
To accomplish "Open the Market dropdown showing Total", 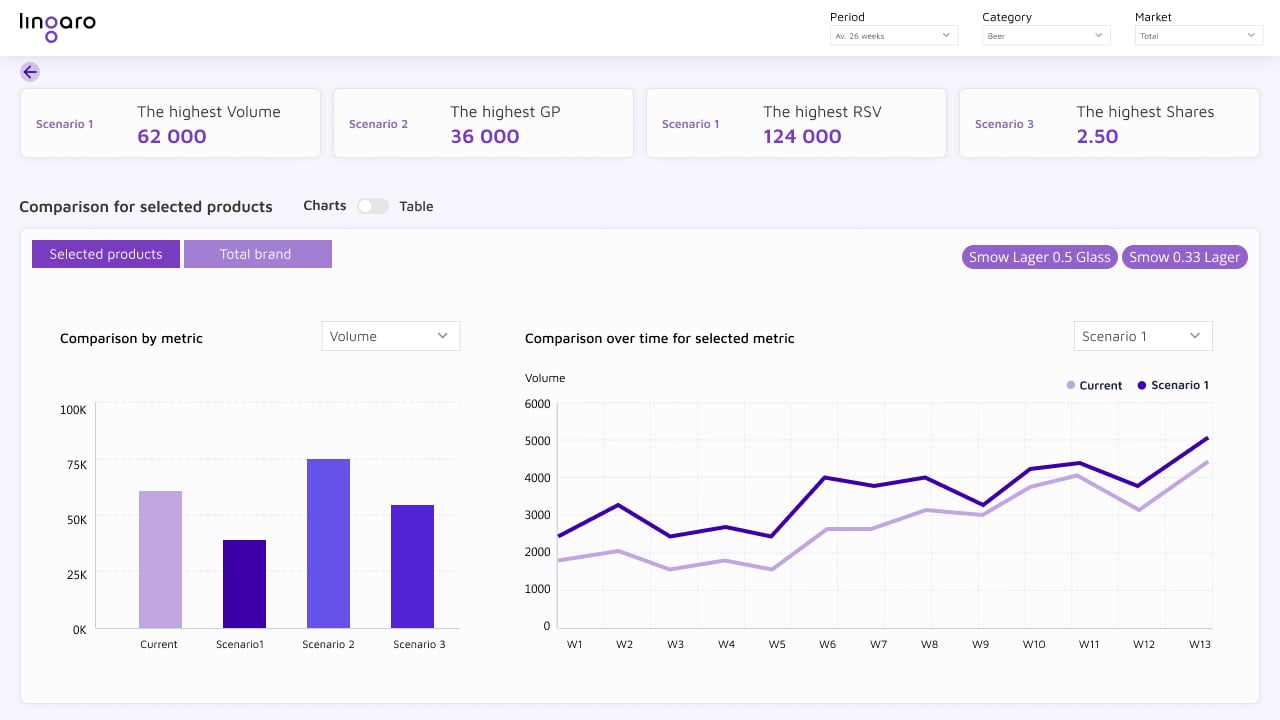I will pos(1198,36).
